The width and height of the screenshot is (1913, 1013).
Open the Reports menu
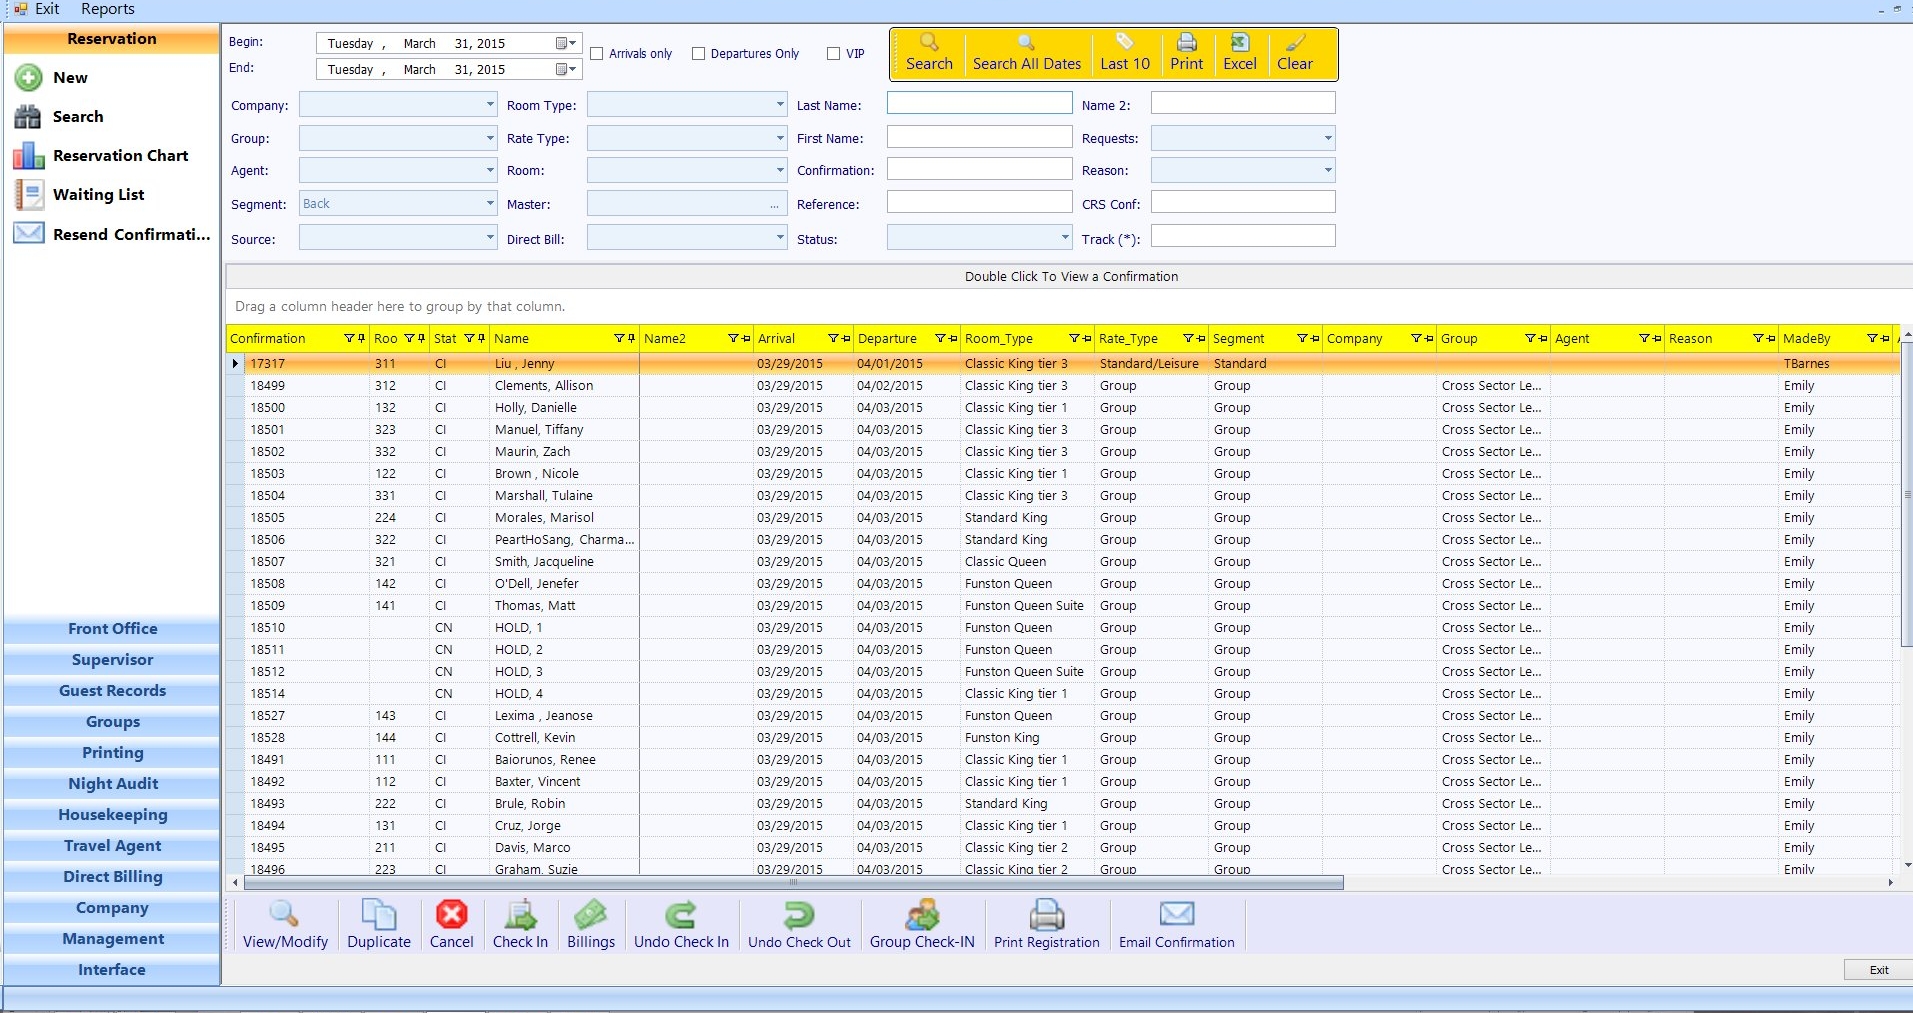tap(107, 9)
